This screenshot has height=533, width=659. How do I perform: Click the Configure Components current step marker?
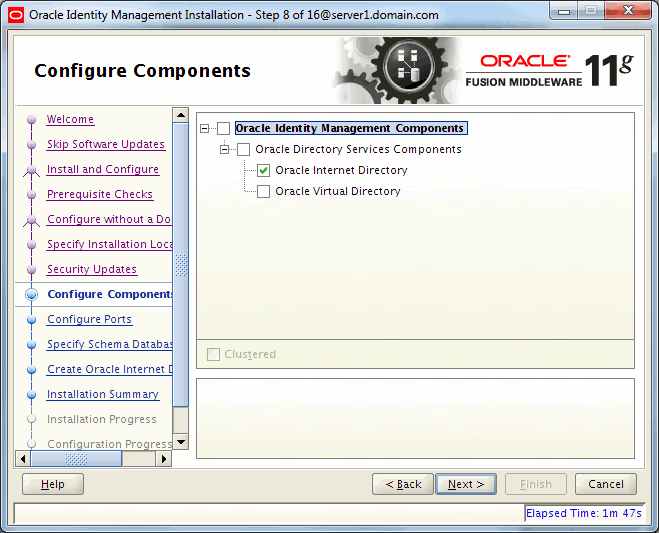click(32, 294)
